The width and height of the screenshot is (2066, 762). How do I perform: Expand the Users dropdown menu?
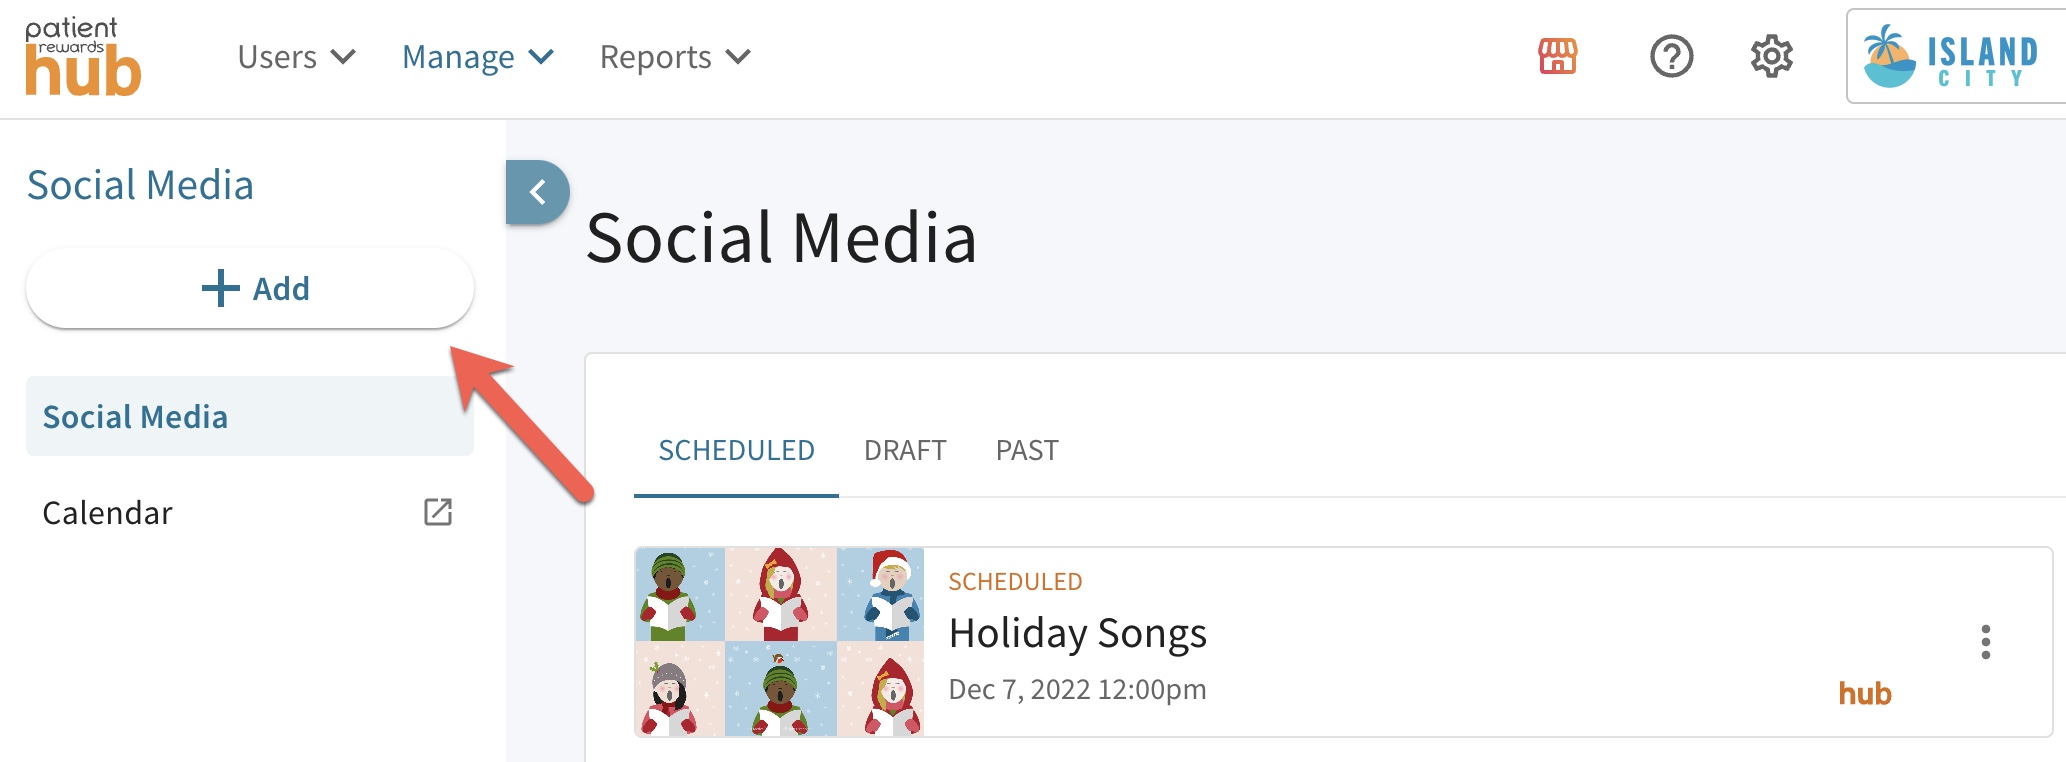tap(296, 57)
